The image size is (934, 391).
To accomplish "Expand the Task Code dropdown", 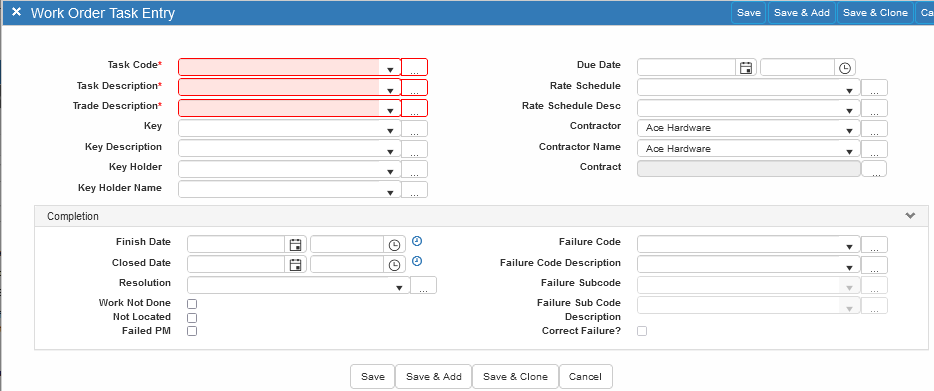I will (390, 70).
